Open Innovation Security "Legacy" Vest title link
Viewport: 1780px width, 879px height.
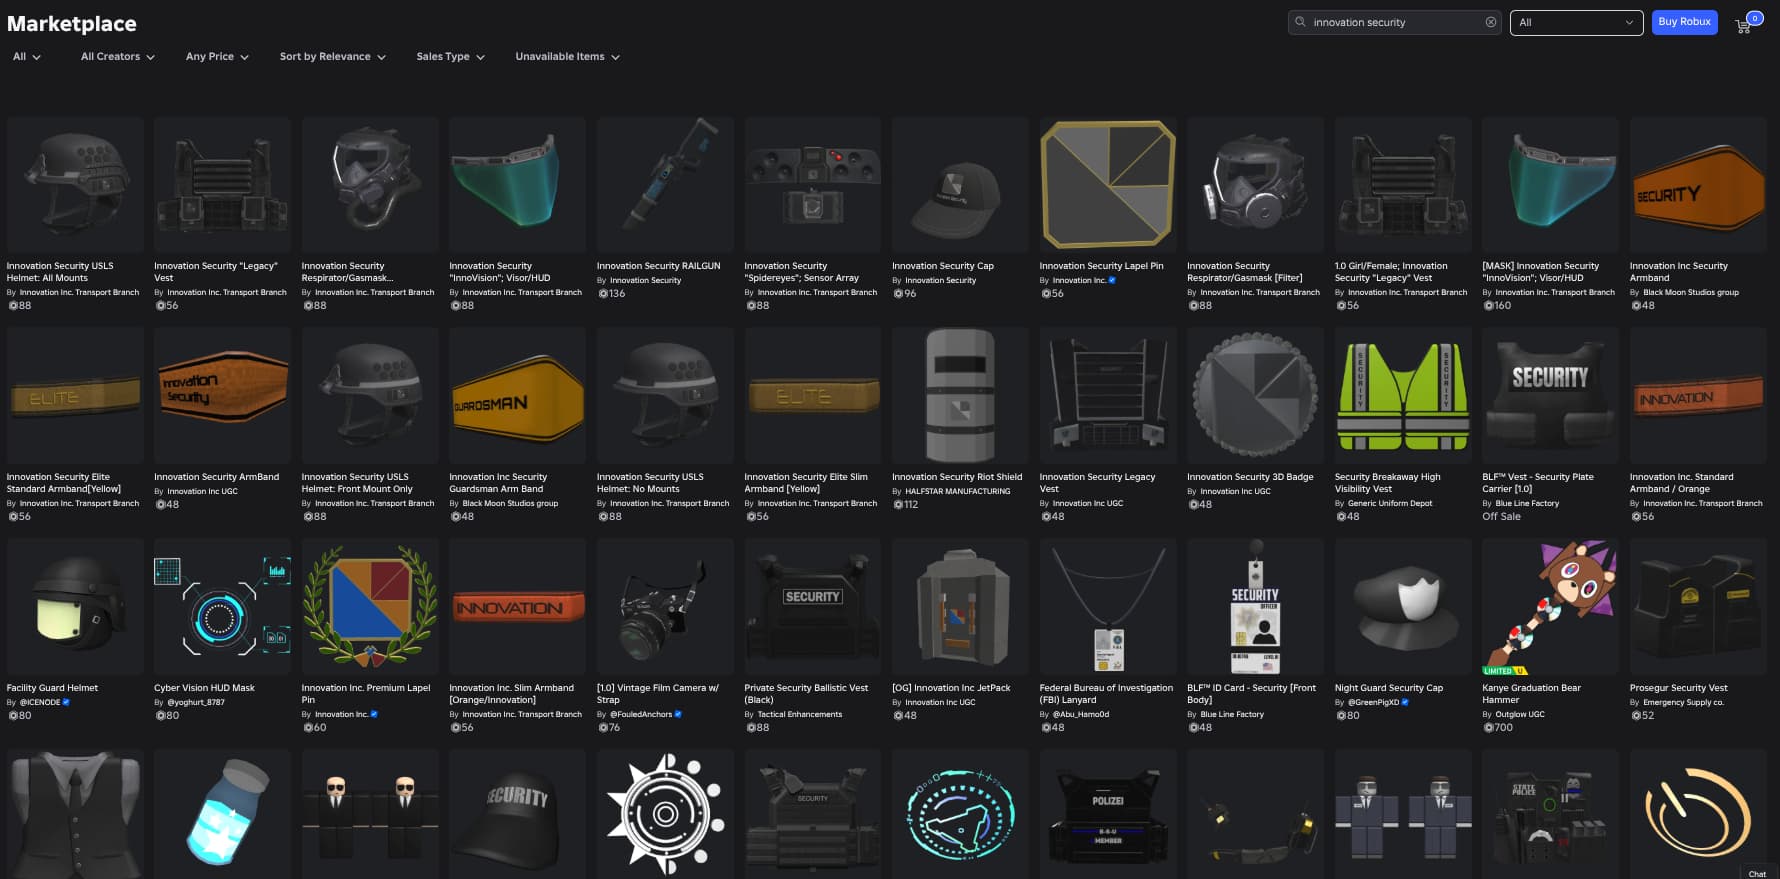point(216,272)
